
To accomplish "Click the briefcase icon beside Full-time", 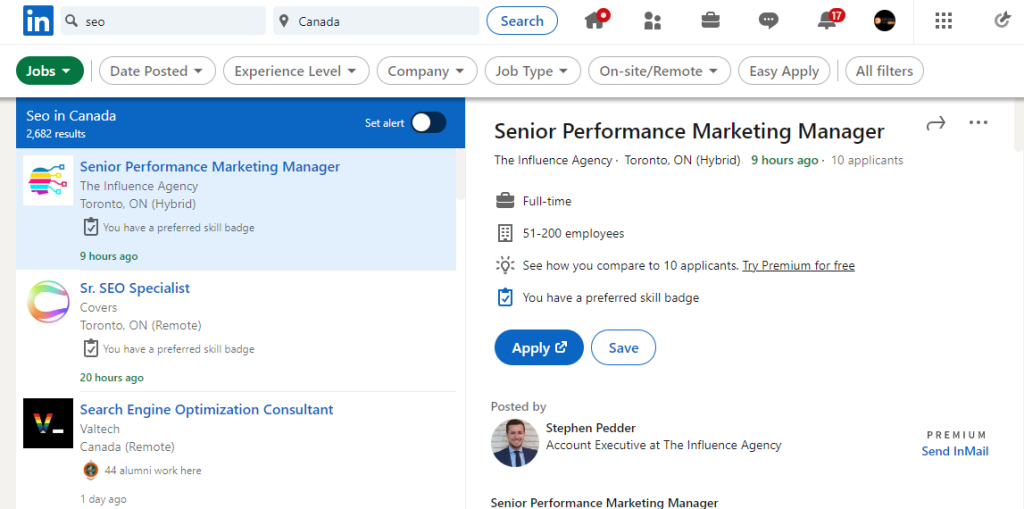I will 504,201.
